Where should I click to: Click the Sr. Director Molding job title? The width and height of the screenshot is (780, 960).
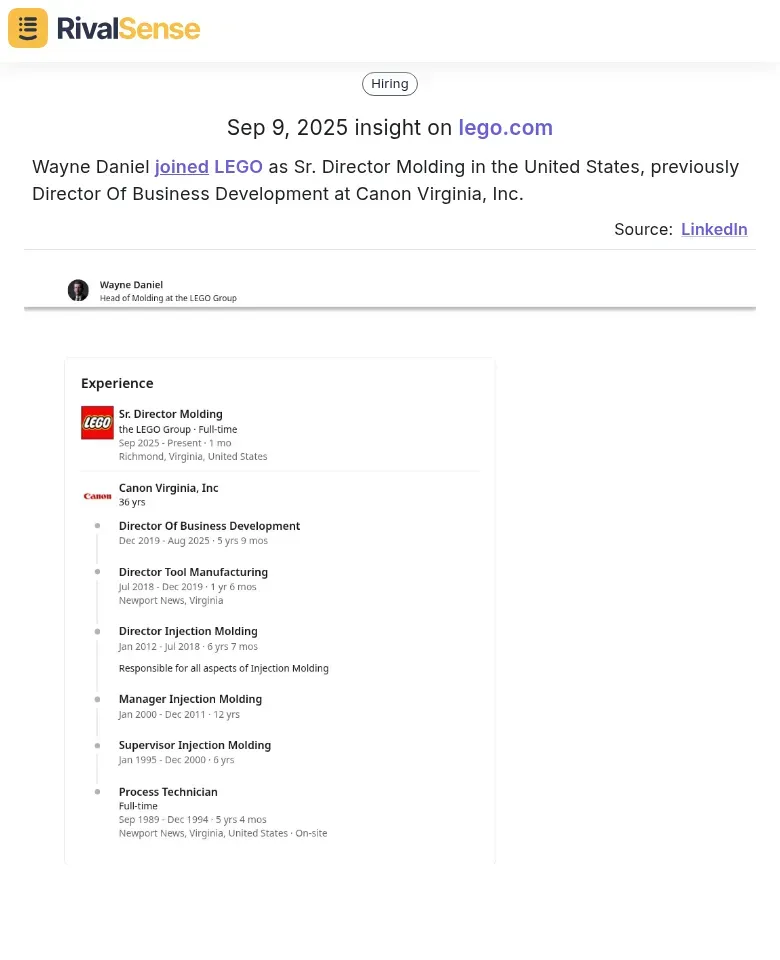click(170, 414)
